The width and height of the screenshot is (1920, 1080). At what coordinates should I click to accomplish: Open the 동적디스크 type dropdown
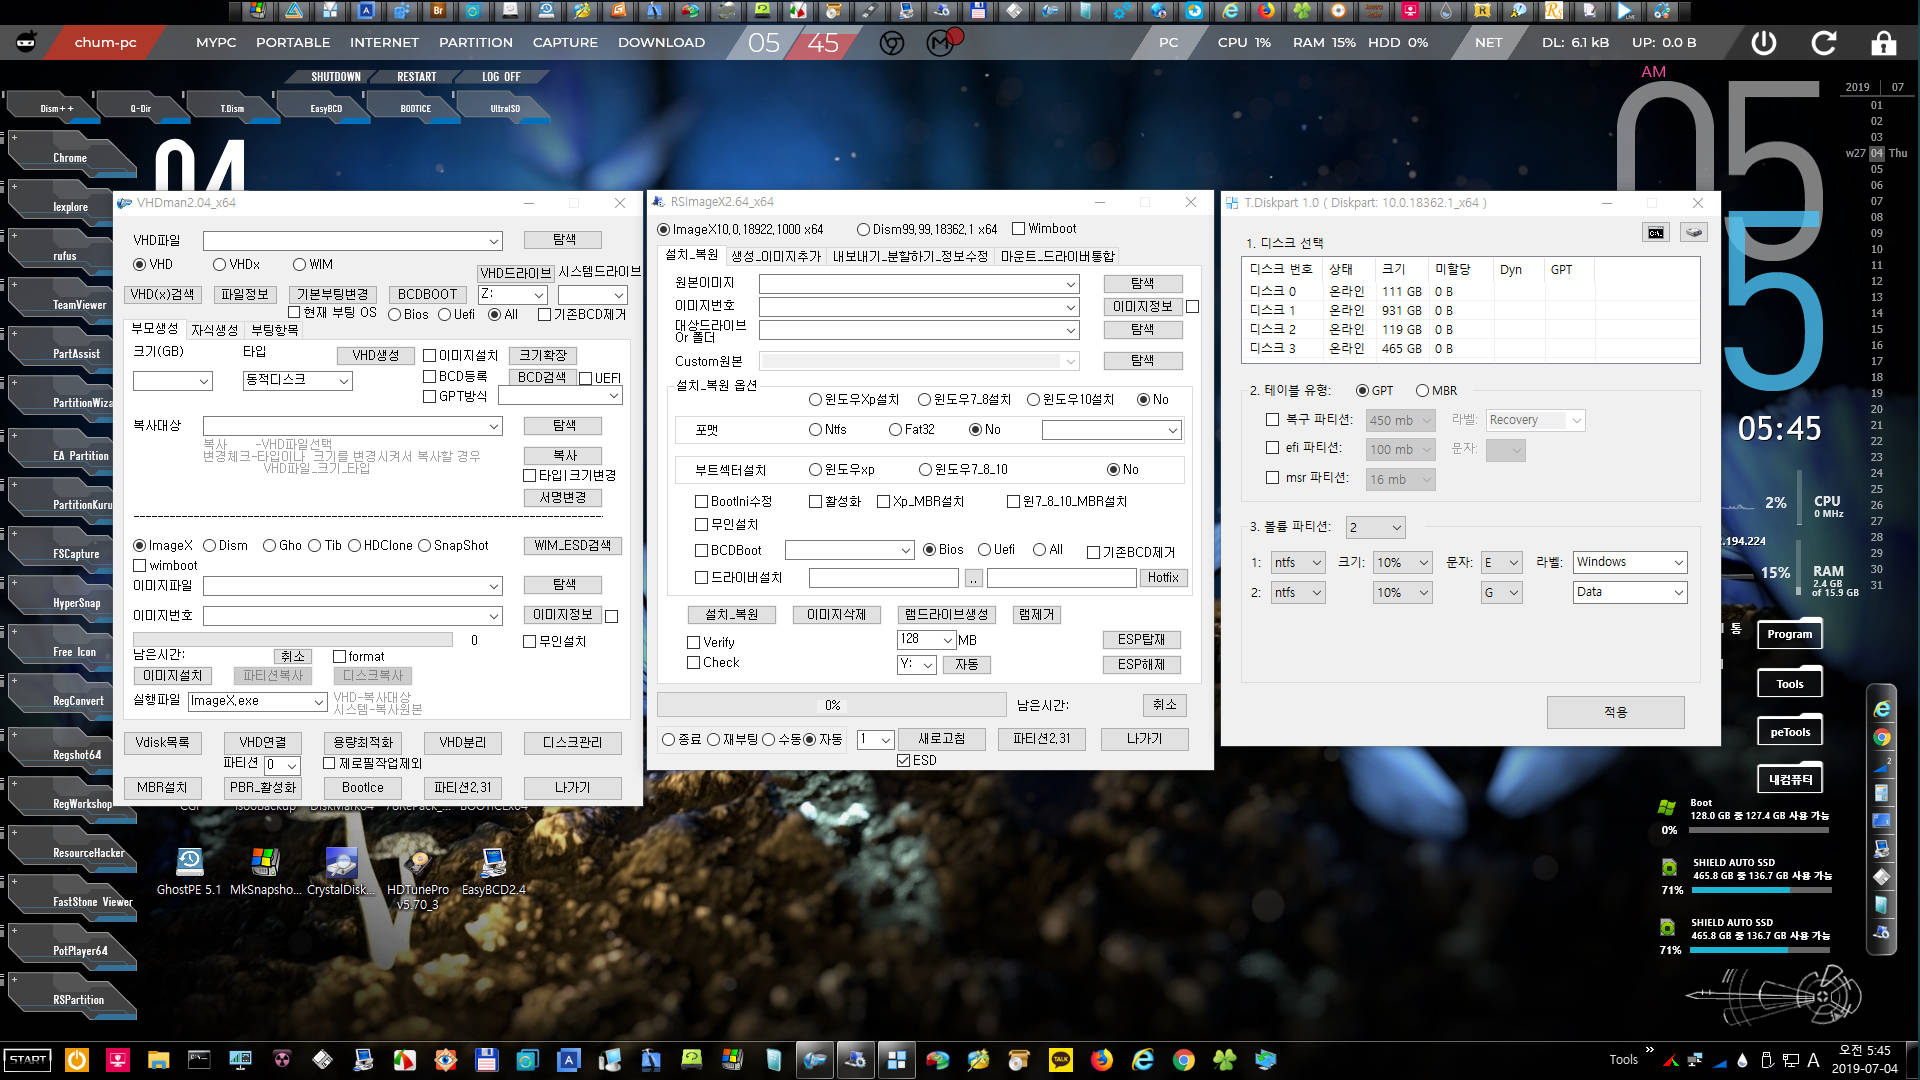(343, 381)
